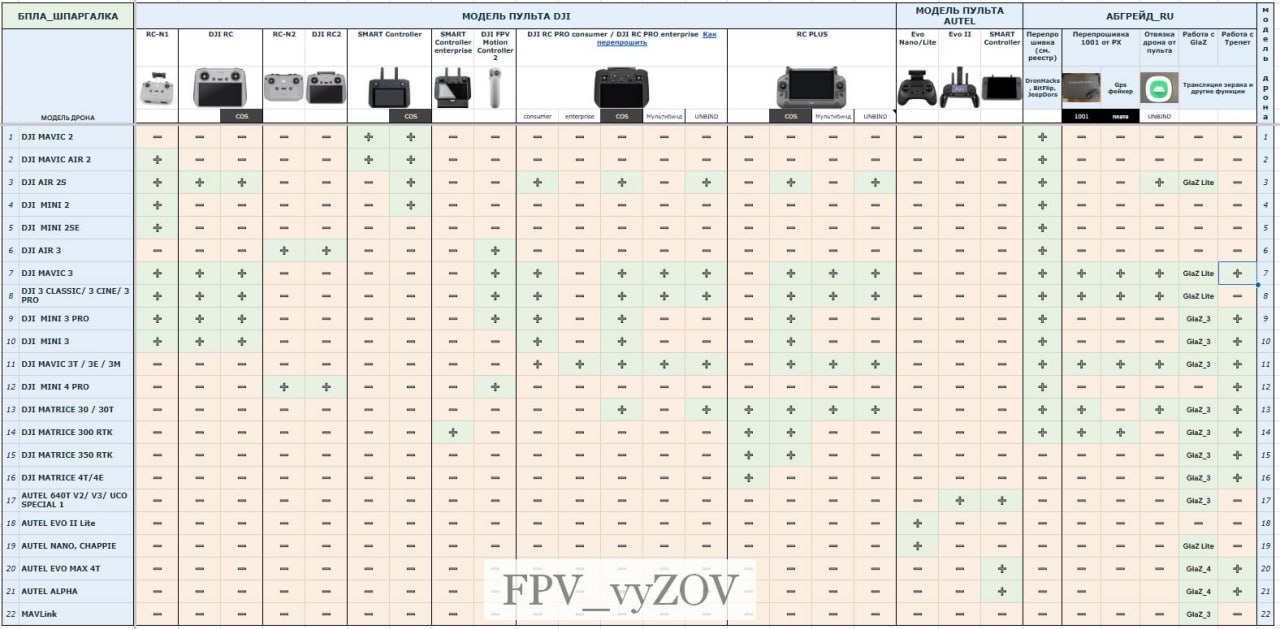The width and height of the screenshot is (1280, 629).
Task: Select the DJI RC PRO controller image
Action: [621, 87]
